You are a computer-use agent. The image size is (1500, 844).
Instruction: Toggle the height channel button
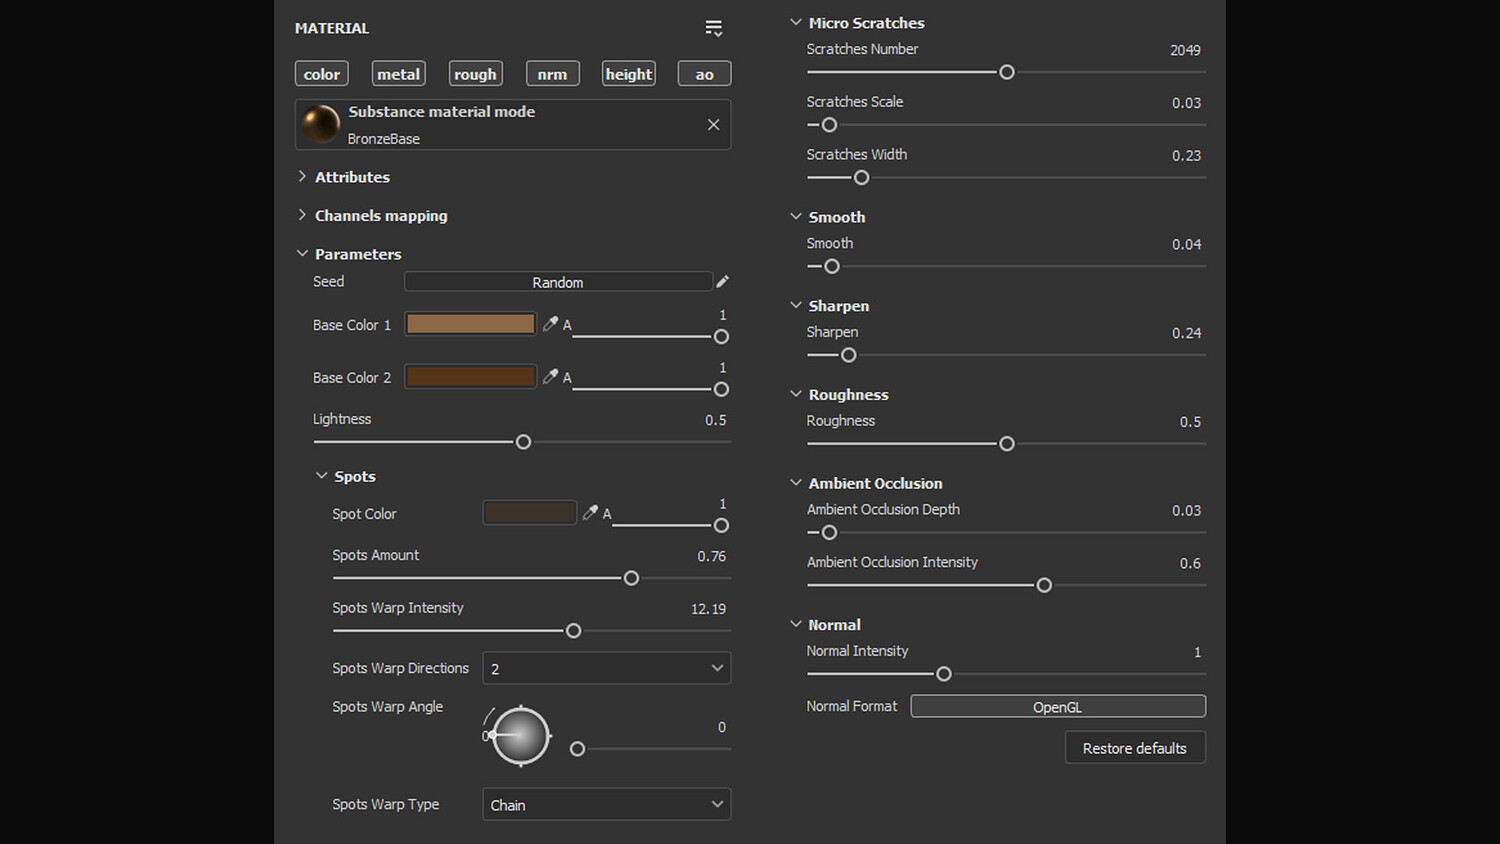629,74
